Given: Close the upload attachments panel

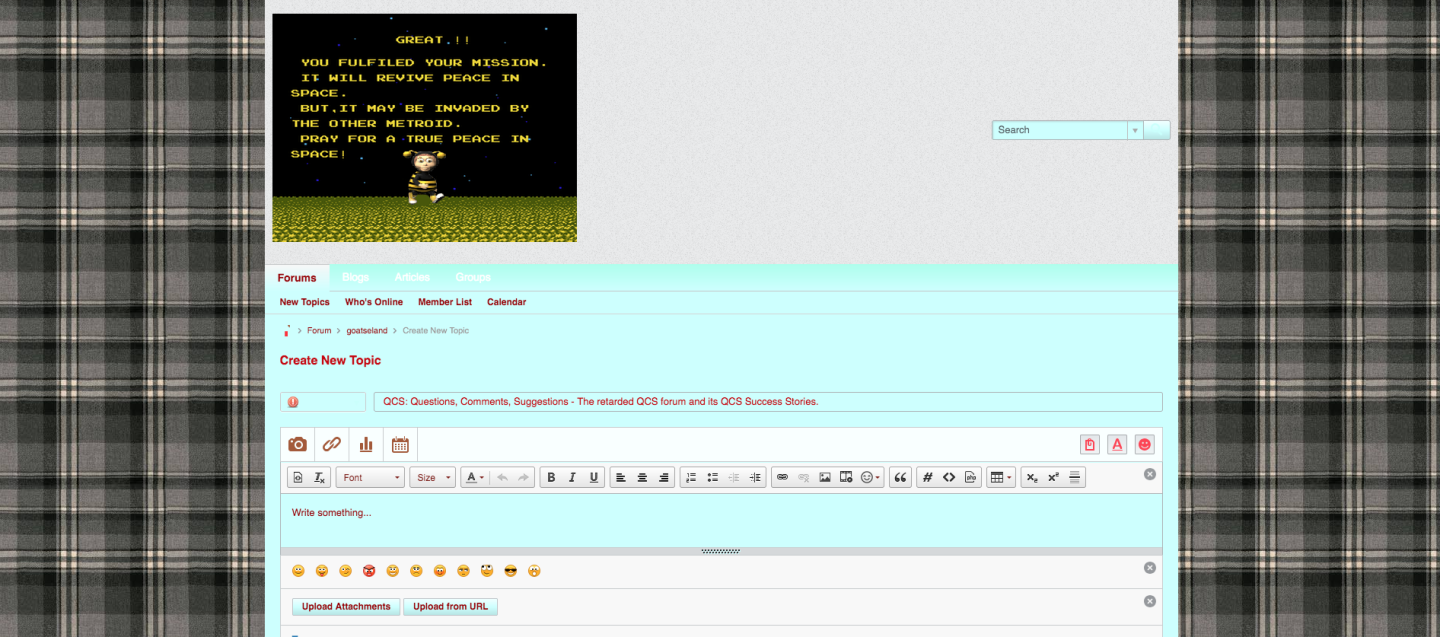Looking at the screenshot, I should (x=1149, y=601).
